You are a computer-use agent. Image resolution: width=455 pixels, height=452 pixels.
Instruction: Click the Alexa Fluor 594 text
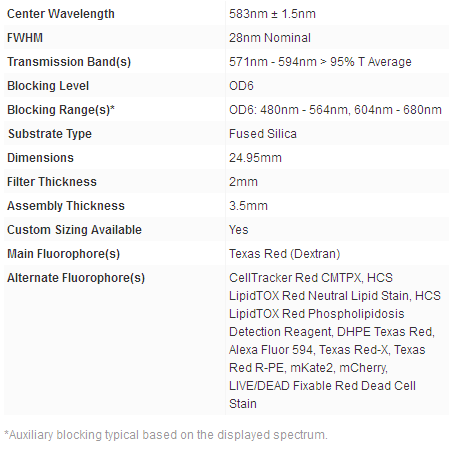tap(271, 350)
